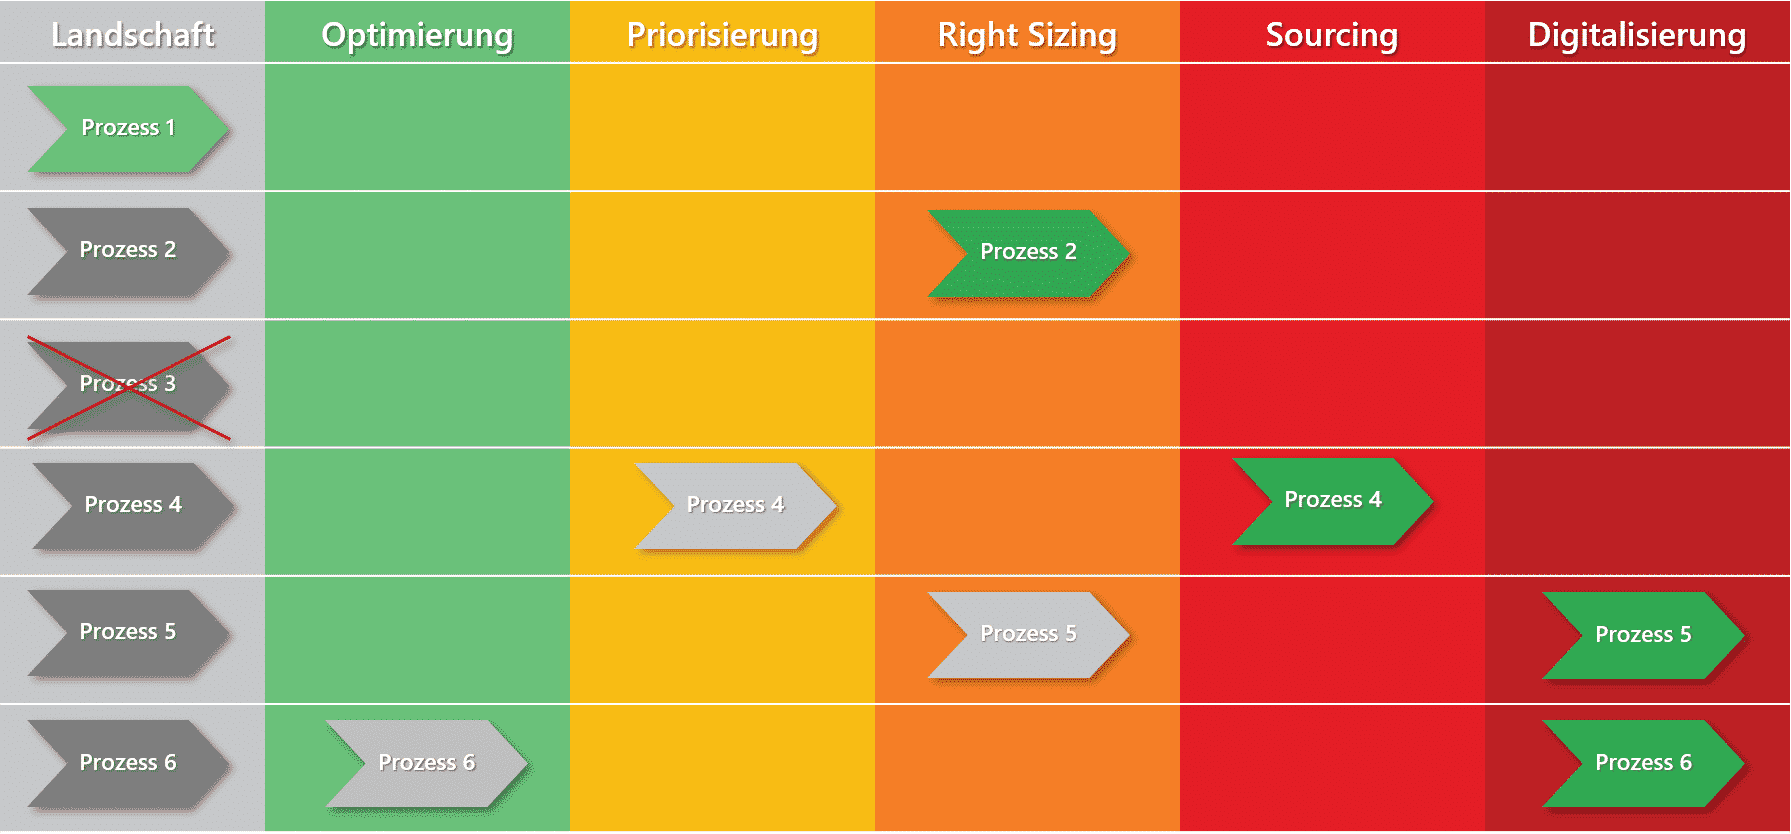
Task: Select green Prozess 6 arrow in Digitalisierung
Action: click(1643, 764)
